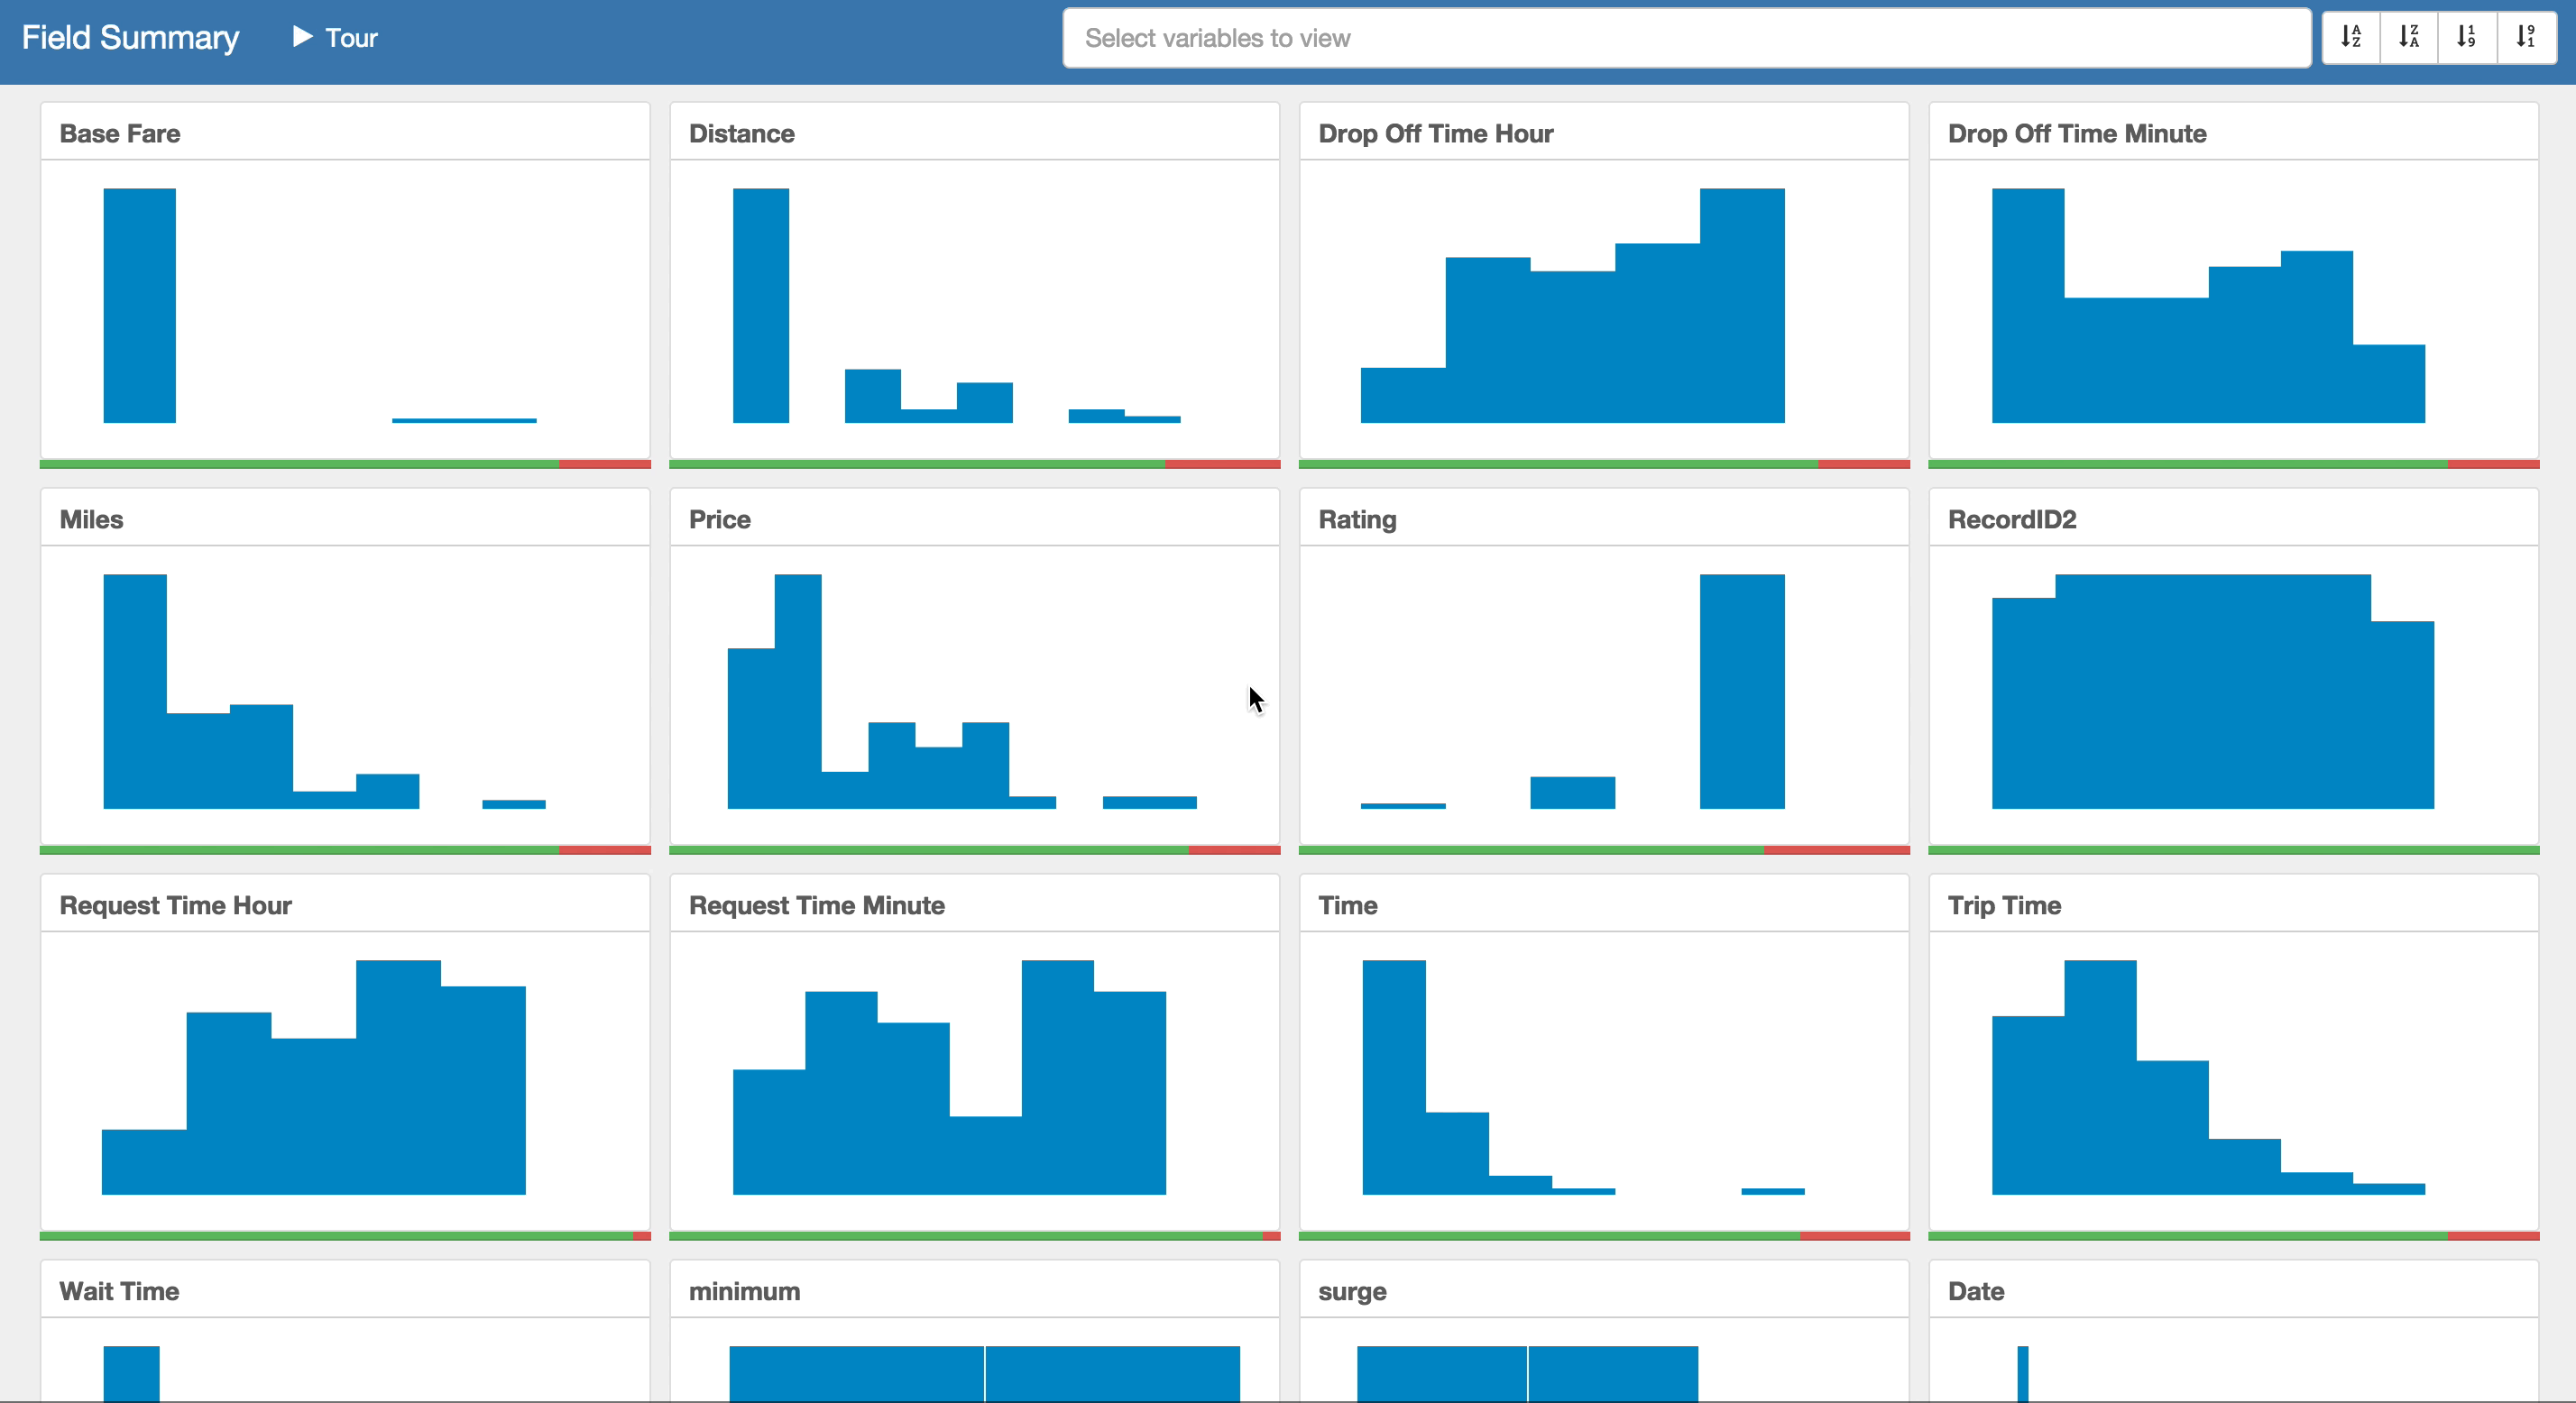Sort variables numerically descending 9 to 1
Viewport: 2576px width, 1403px height.
(2526, 37)
